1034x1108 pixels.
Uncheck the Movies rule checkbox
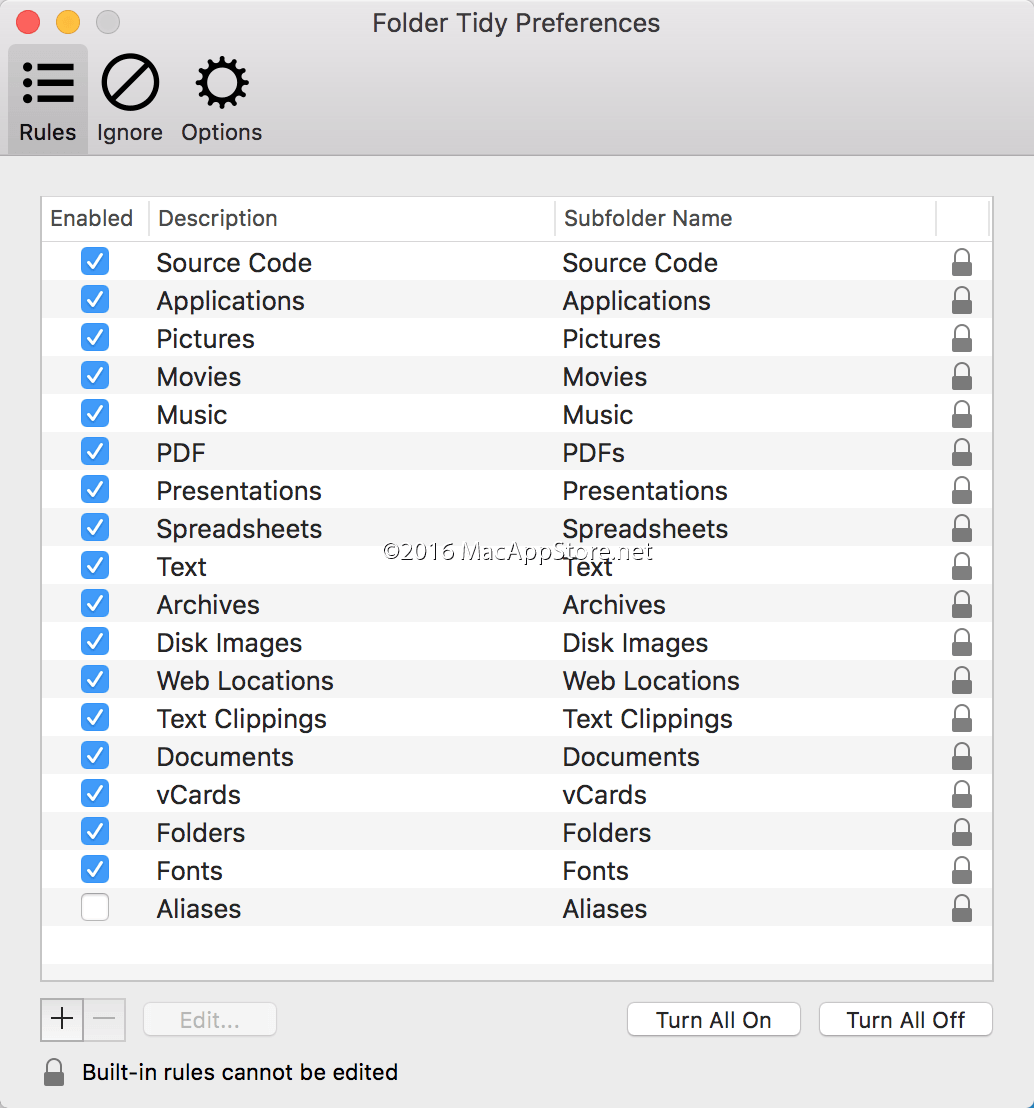tap(95, 376)
